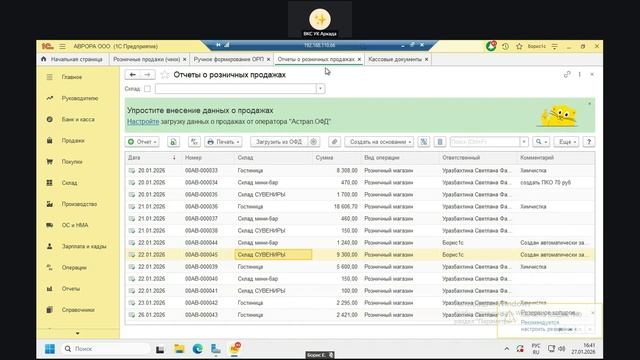Viewport: 640px width, 360px height.
Task: Click the document list toolbar icon before search field
Action: 440,142
